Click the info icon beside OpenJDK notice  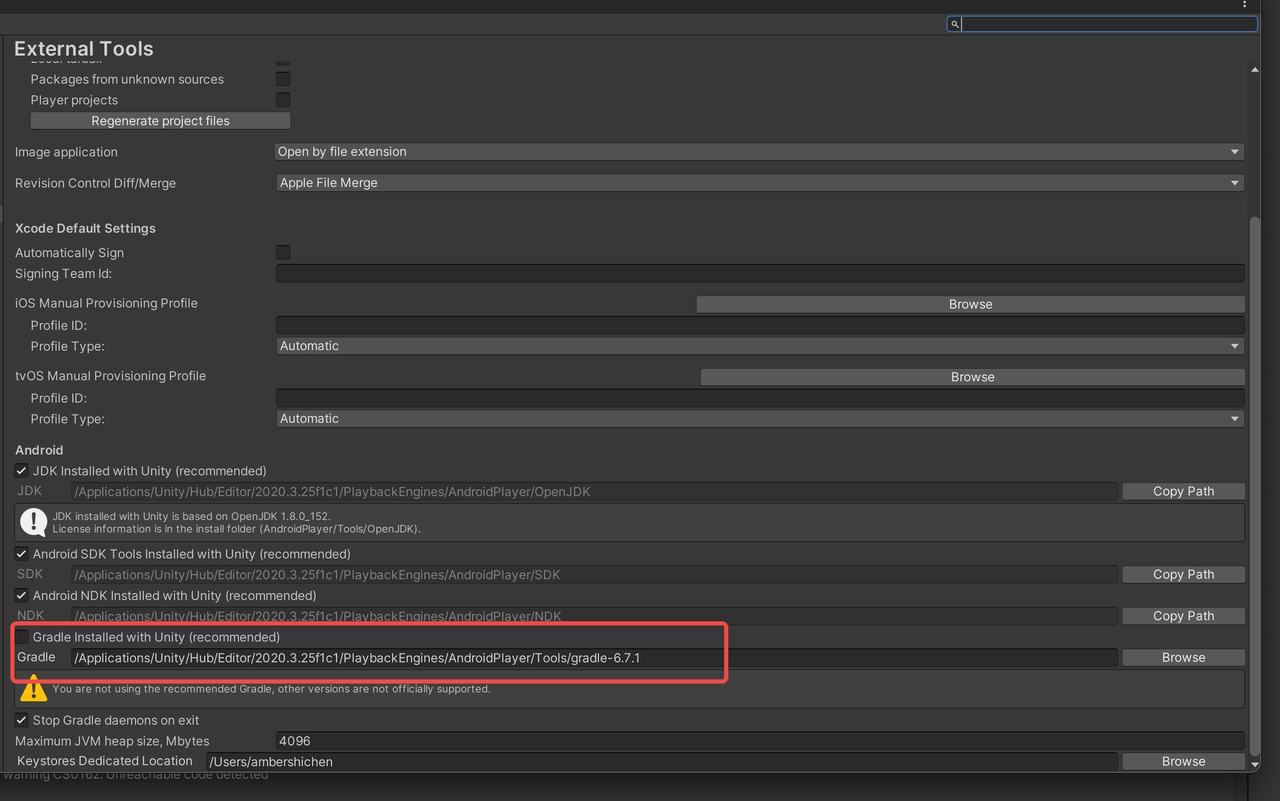point(33,522)
